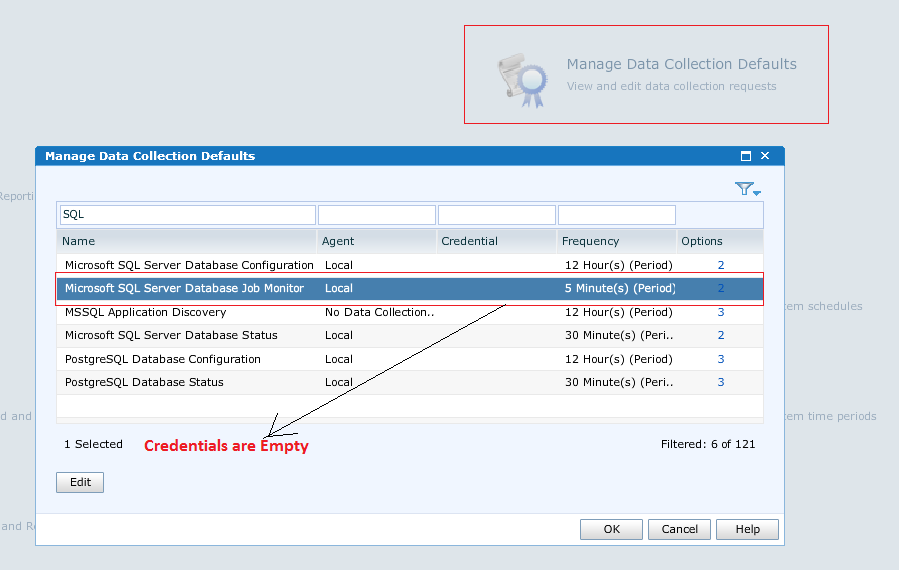Select the PostgreSQL Database Status row

point(410,382)
